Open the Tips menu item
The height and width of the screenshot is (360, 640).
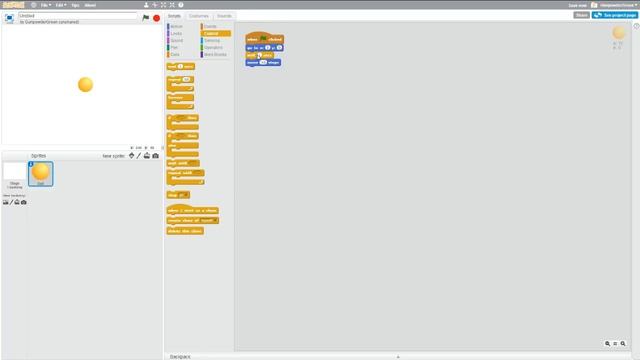tap(76, 5)
